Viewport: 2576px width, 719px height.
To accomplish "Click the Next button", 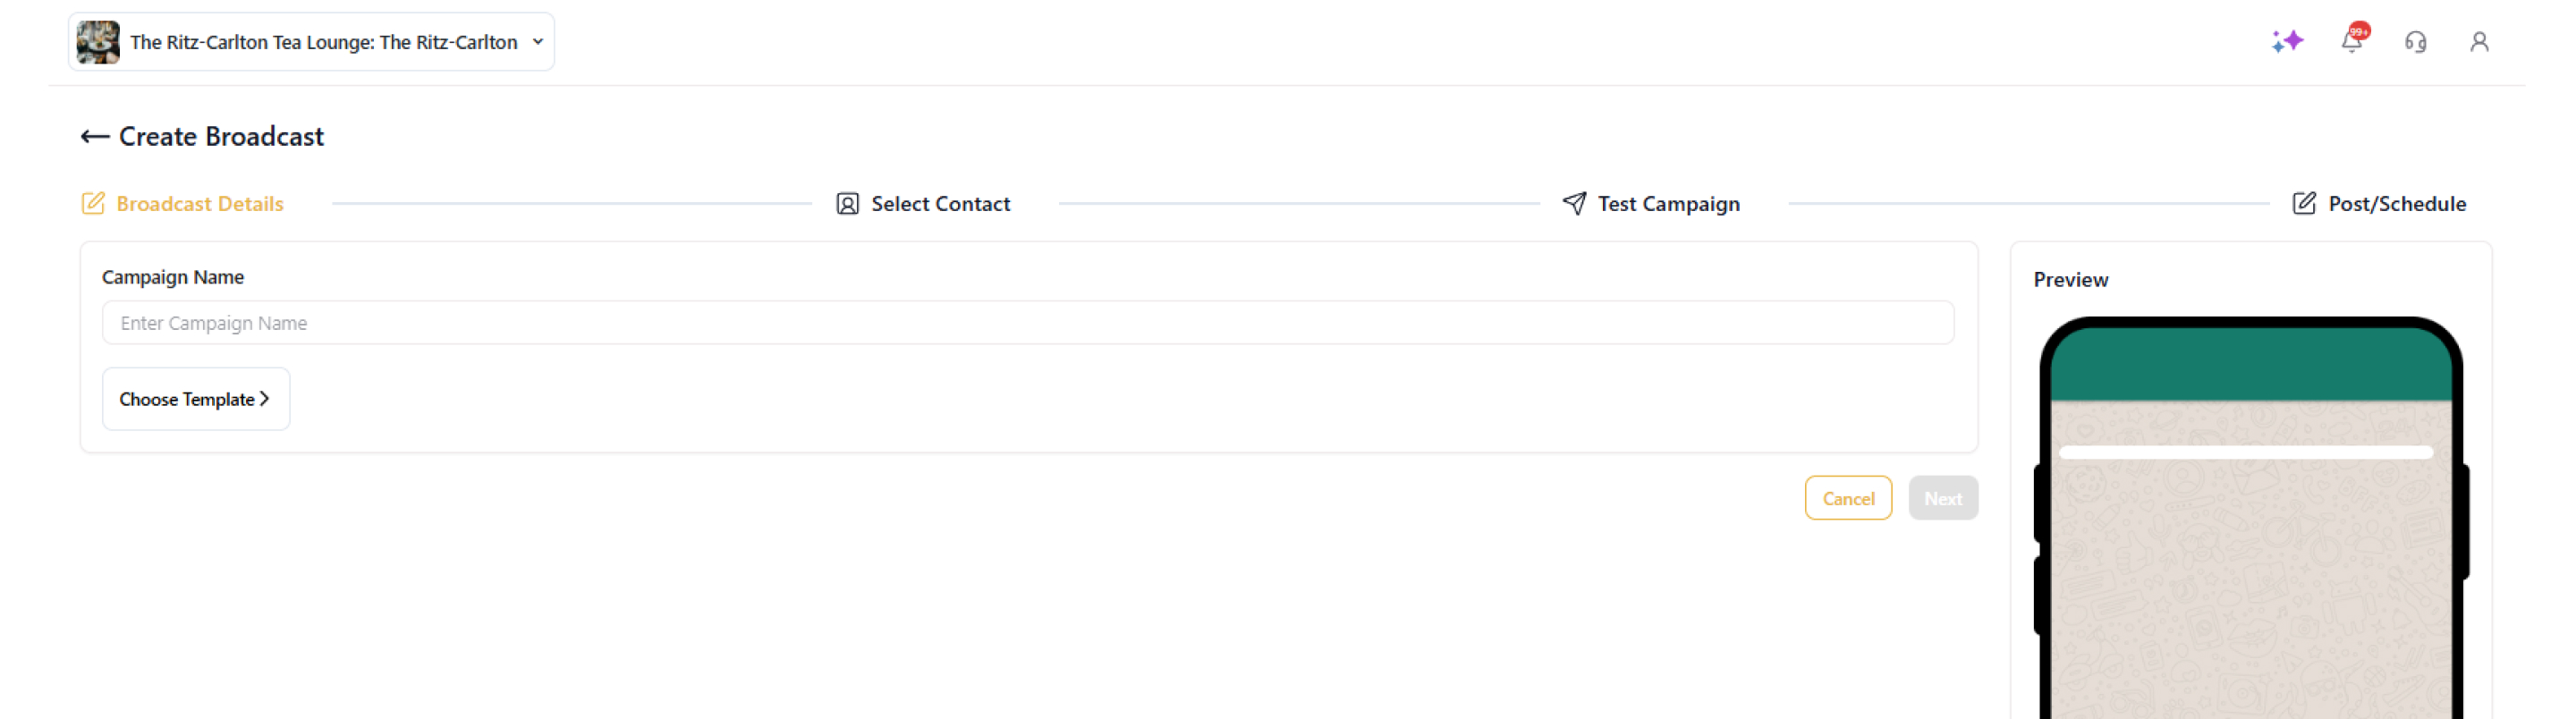I will (x=1942, y=498).
